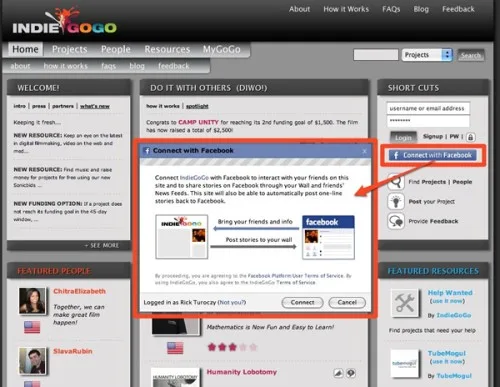The width and height of the screenshot is (500, 387).
Task: Click the lowercase blog sub-menu link
Action: point(137,66)
